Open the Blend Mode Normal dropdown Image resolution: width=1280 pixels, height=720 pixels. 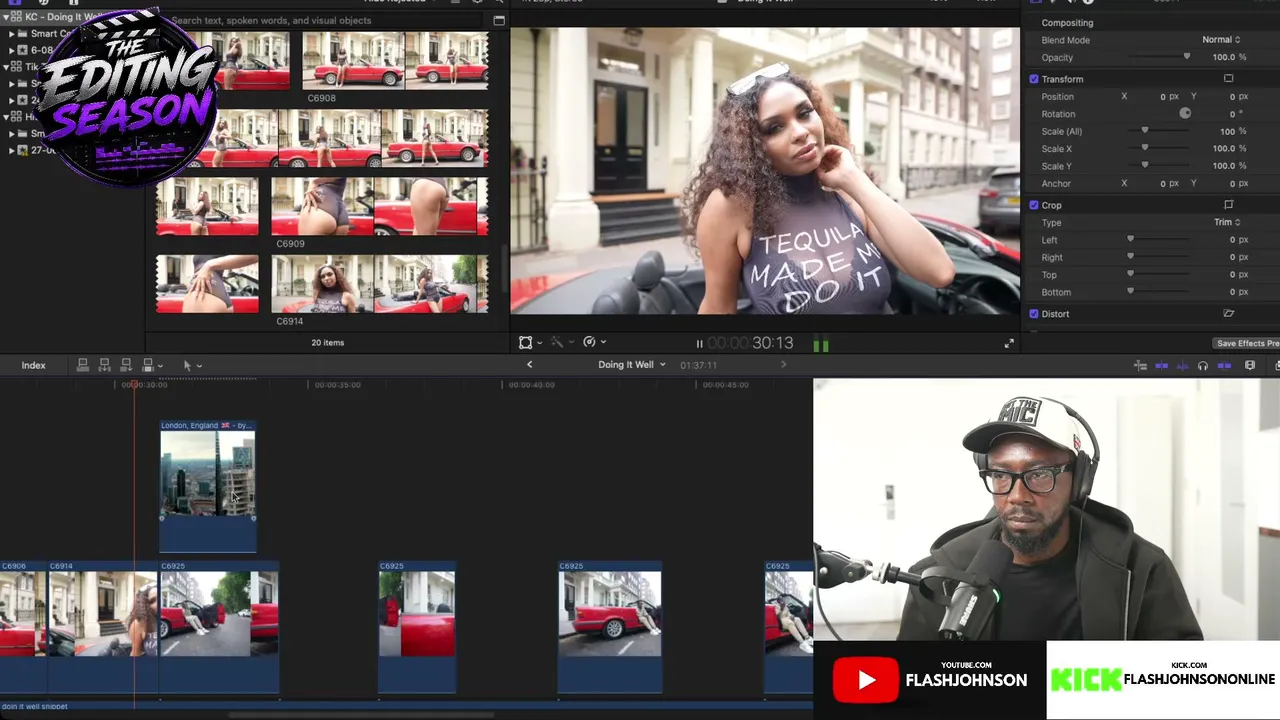(x=1221, y=40)
